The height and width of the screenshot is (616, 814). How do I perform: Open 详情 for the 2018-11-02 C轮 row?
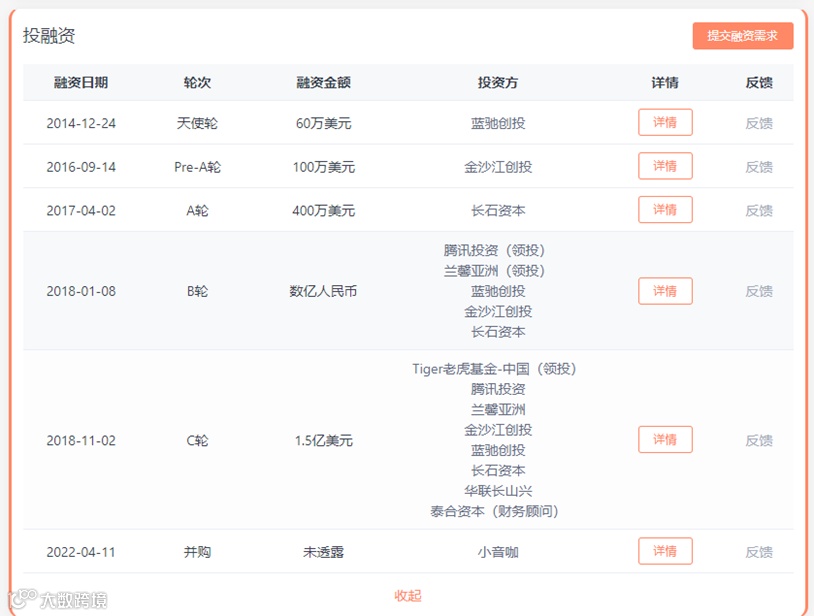pyautogui.click(x=665, y=440)
